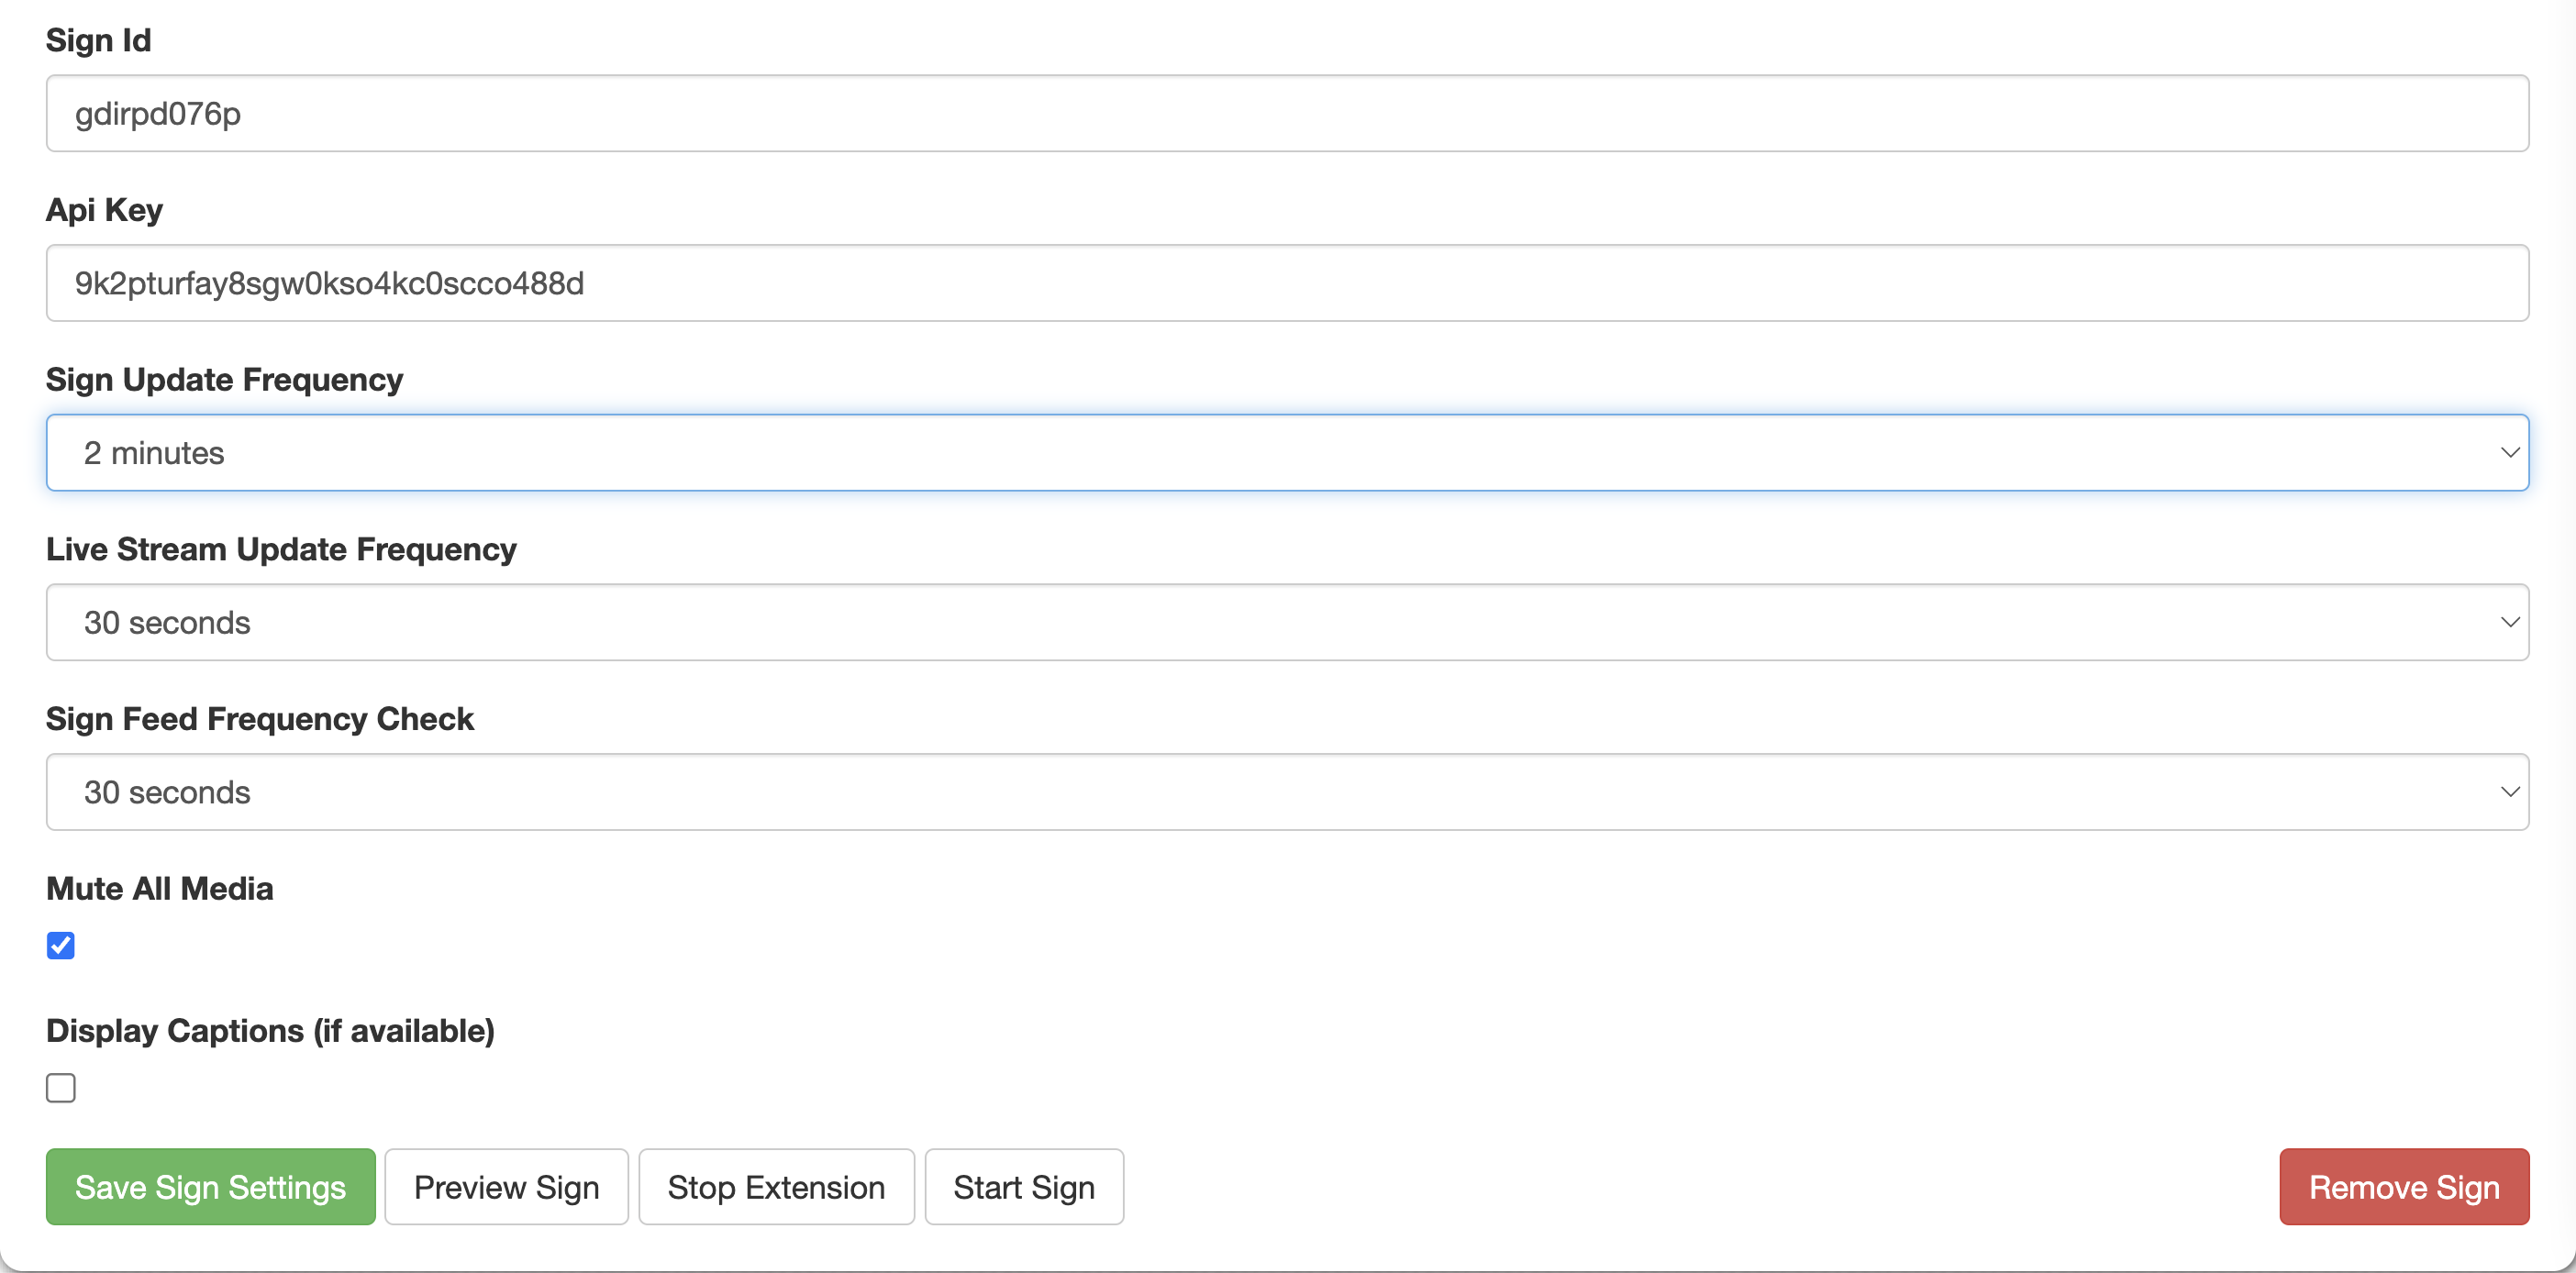
Task: Uncheck the Mute All Media checkbox
Action: coord(61,945)
